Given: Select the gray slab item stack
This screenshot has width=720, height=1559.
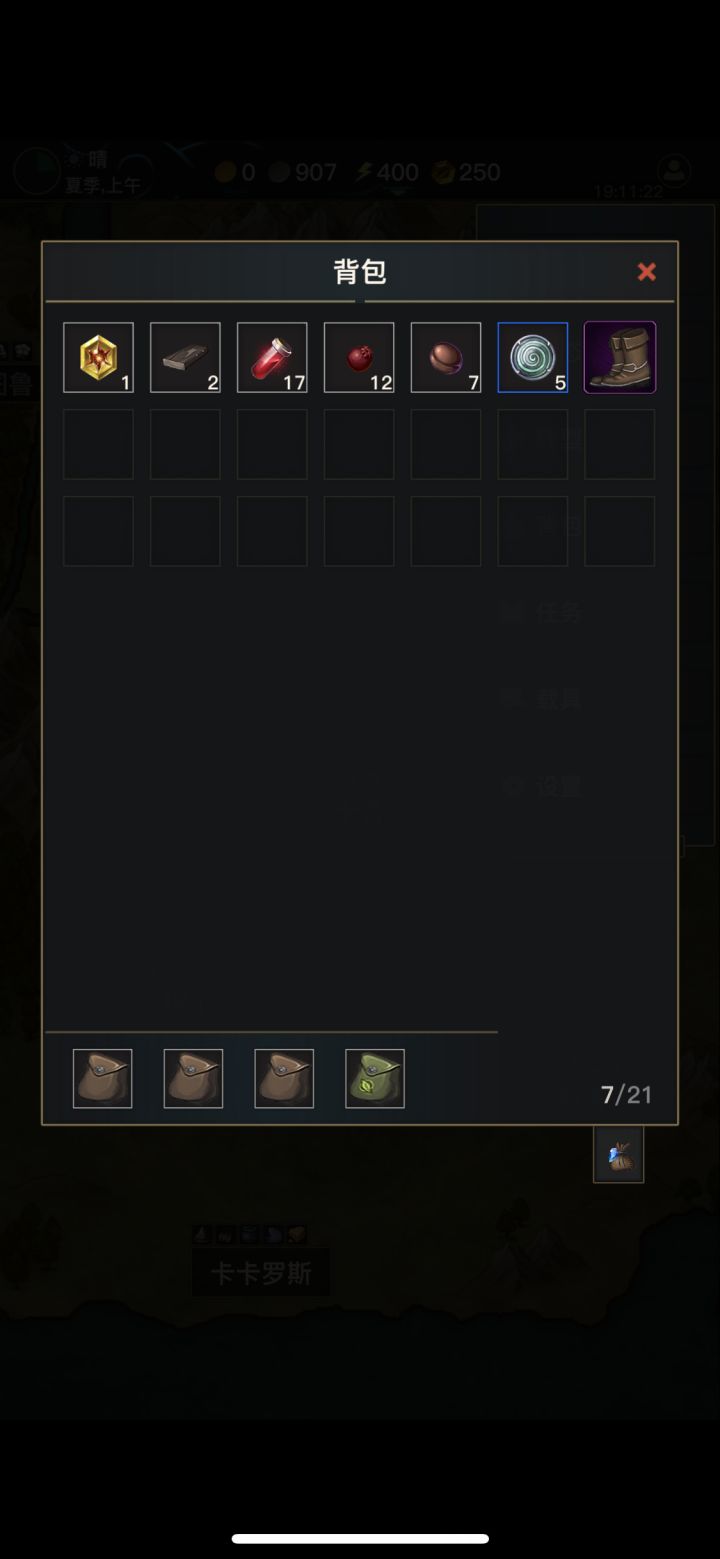Looking at the screenshot, I should click(x=185, y=357).
